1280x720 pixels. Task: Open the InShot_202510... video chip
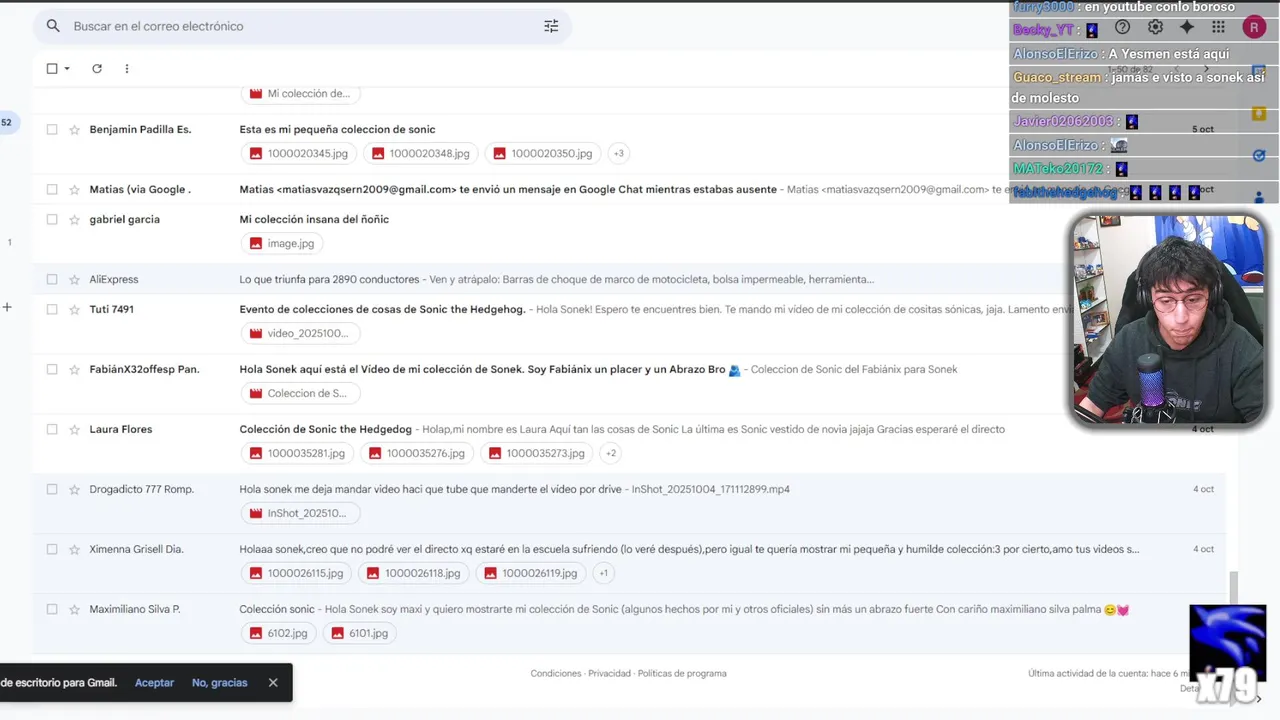point(300,513)
